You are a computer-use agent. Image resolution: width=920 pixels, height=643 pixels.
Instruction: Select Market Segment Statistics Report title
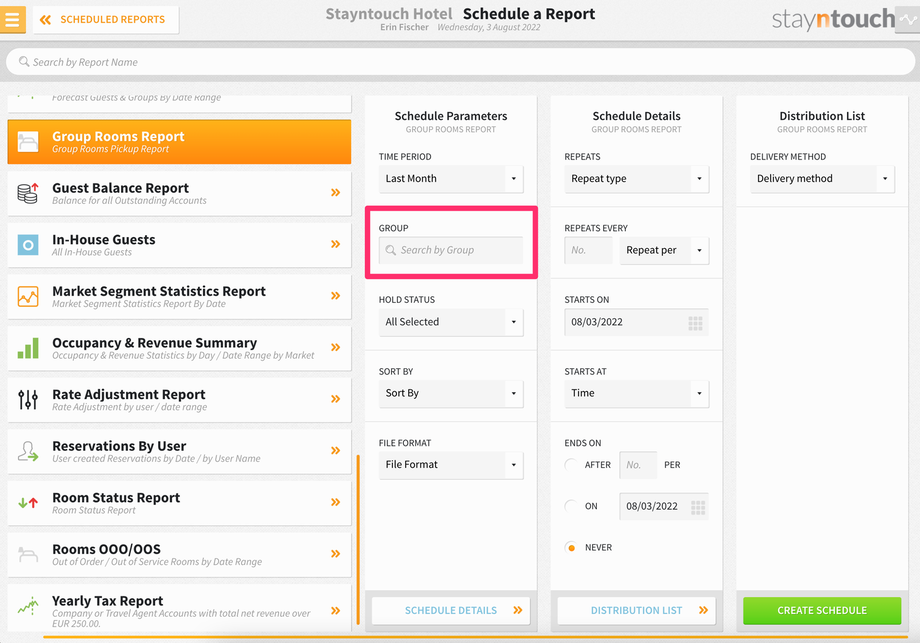point(159,291)
